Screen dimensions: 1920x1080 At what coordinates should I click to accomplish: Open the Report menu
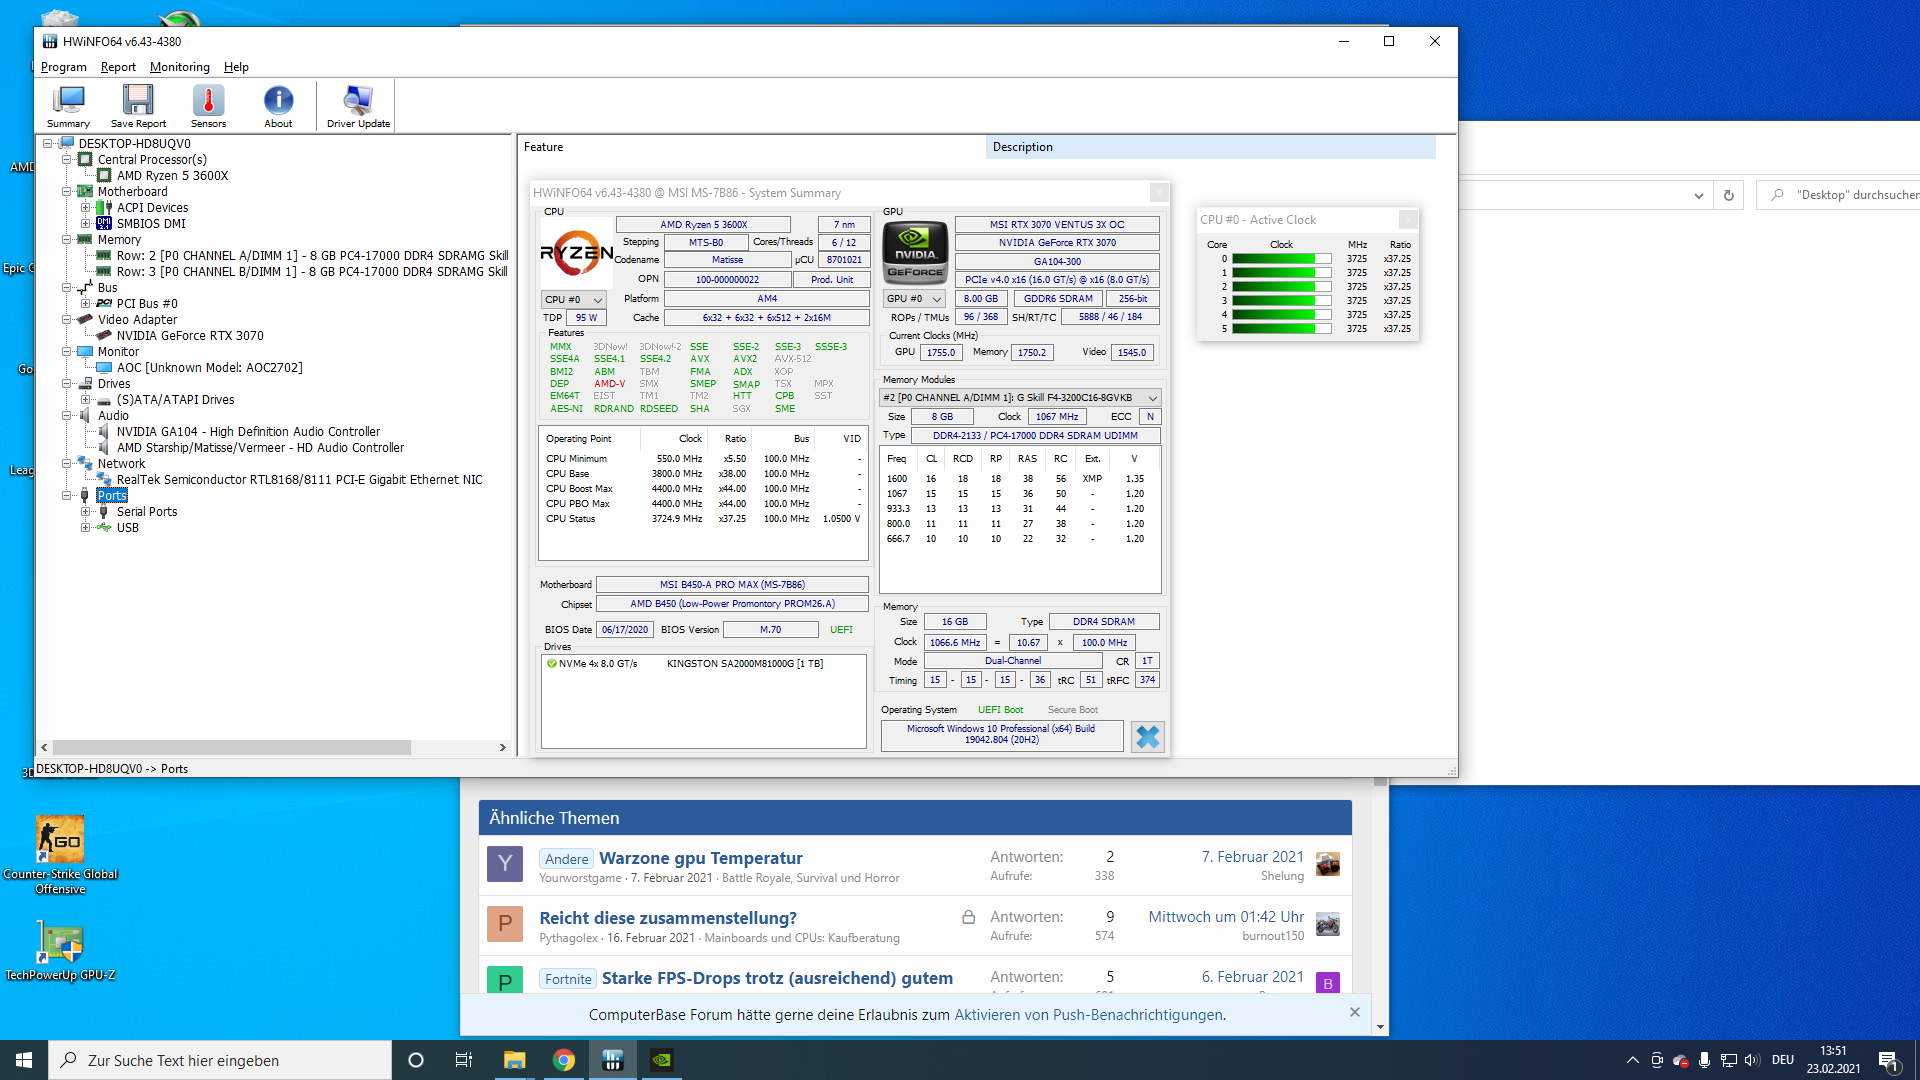[118, 67]
